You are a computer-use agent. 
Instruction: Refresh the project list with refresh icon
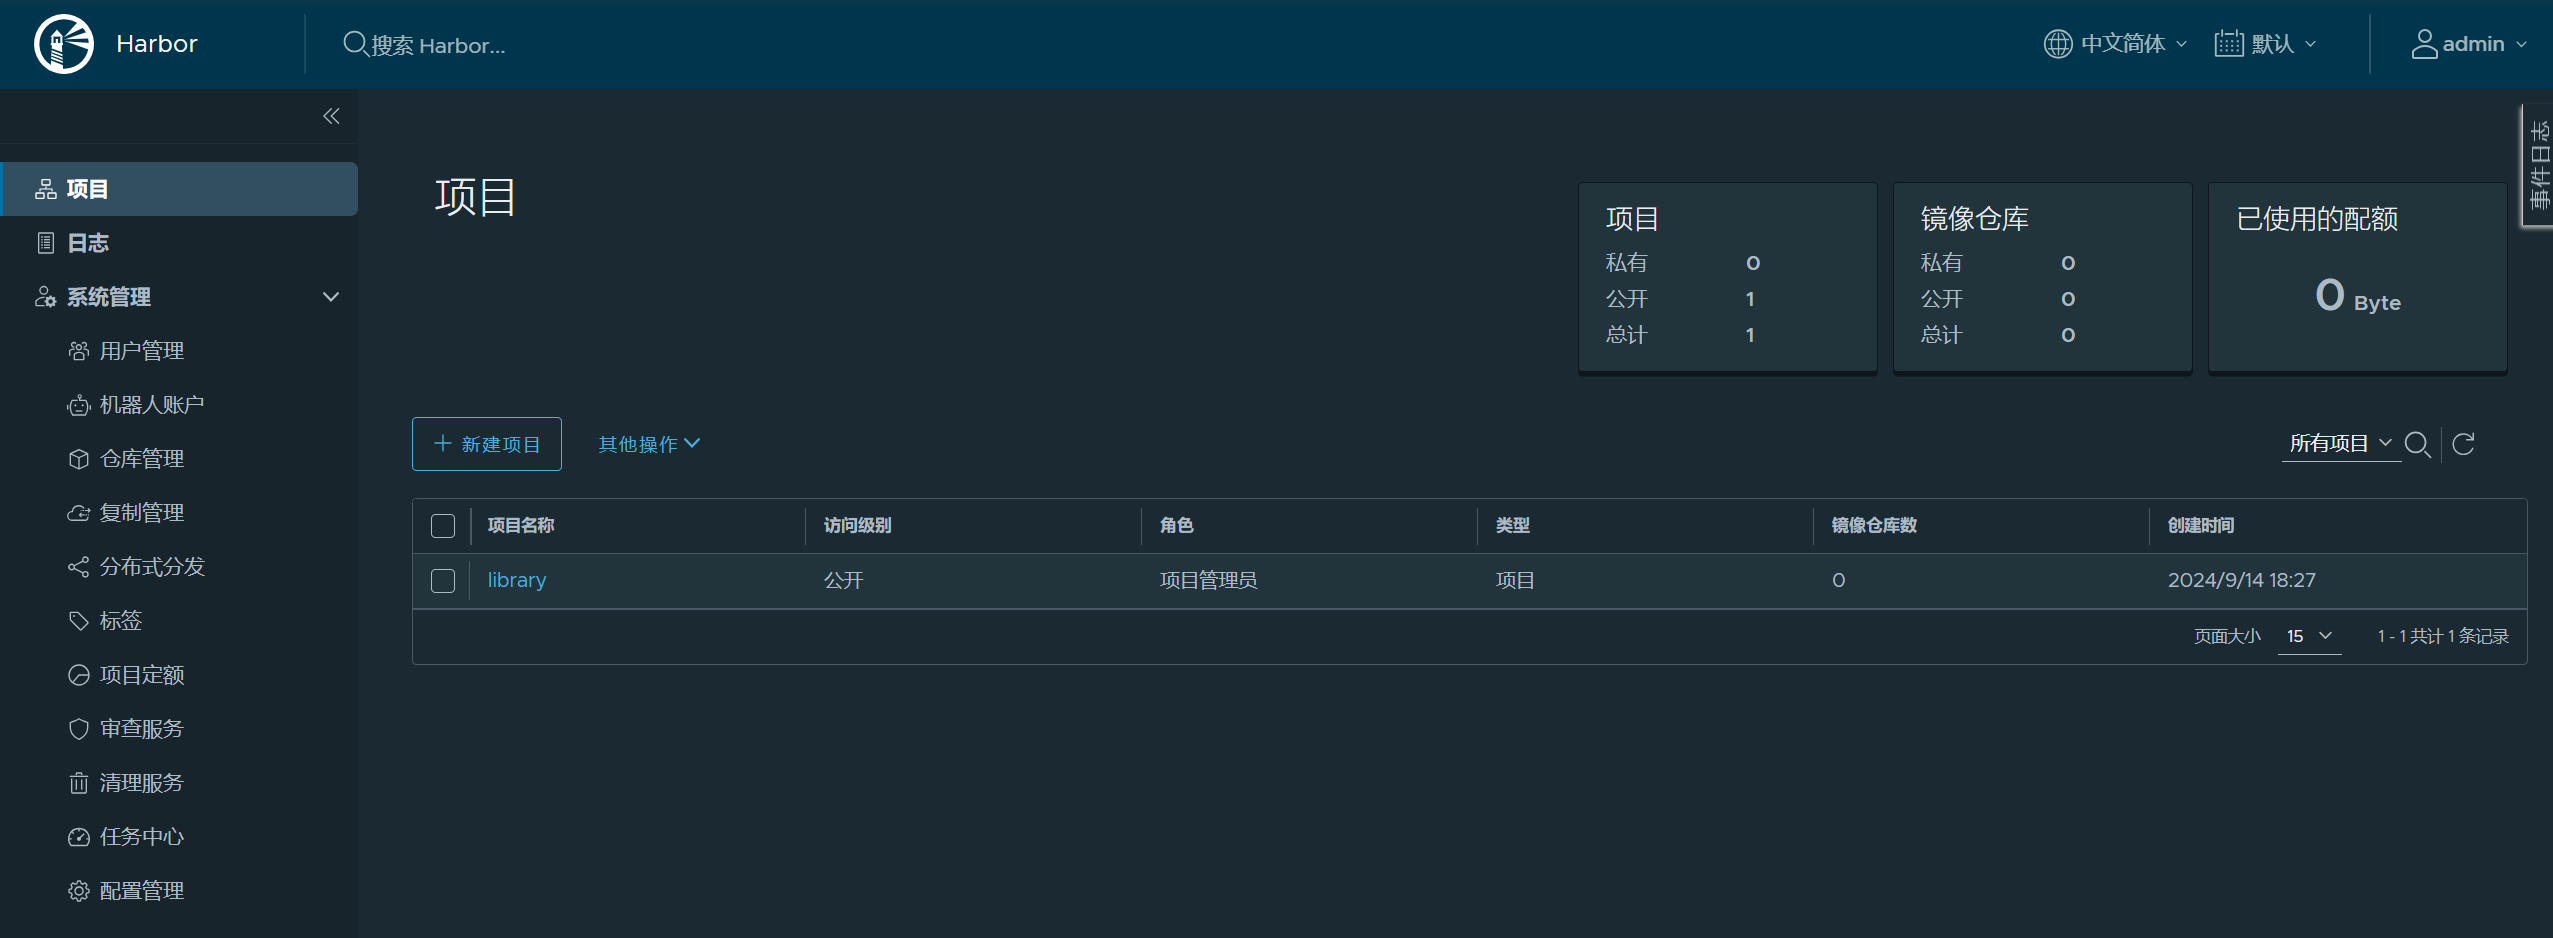(2463, 444)
